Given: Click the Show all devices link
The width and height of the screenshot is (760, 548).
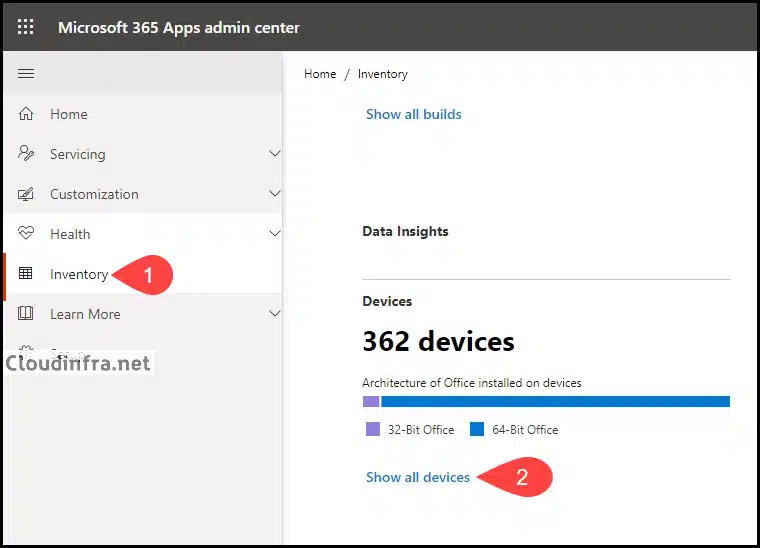Looking at the screenshot, I should (418, 477).
